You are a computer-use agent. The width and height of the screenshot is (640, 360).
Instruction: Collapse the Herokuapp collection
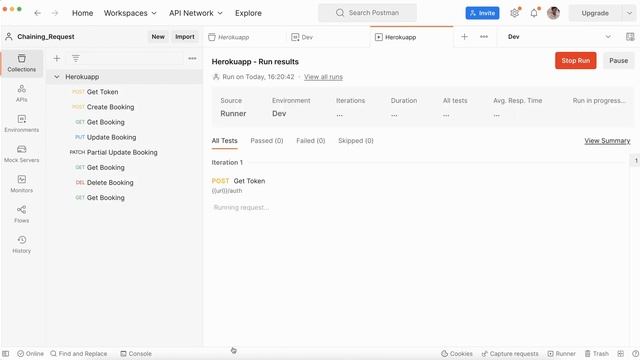click(57, 77)
